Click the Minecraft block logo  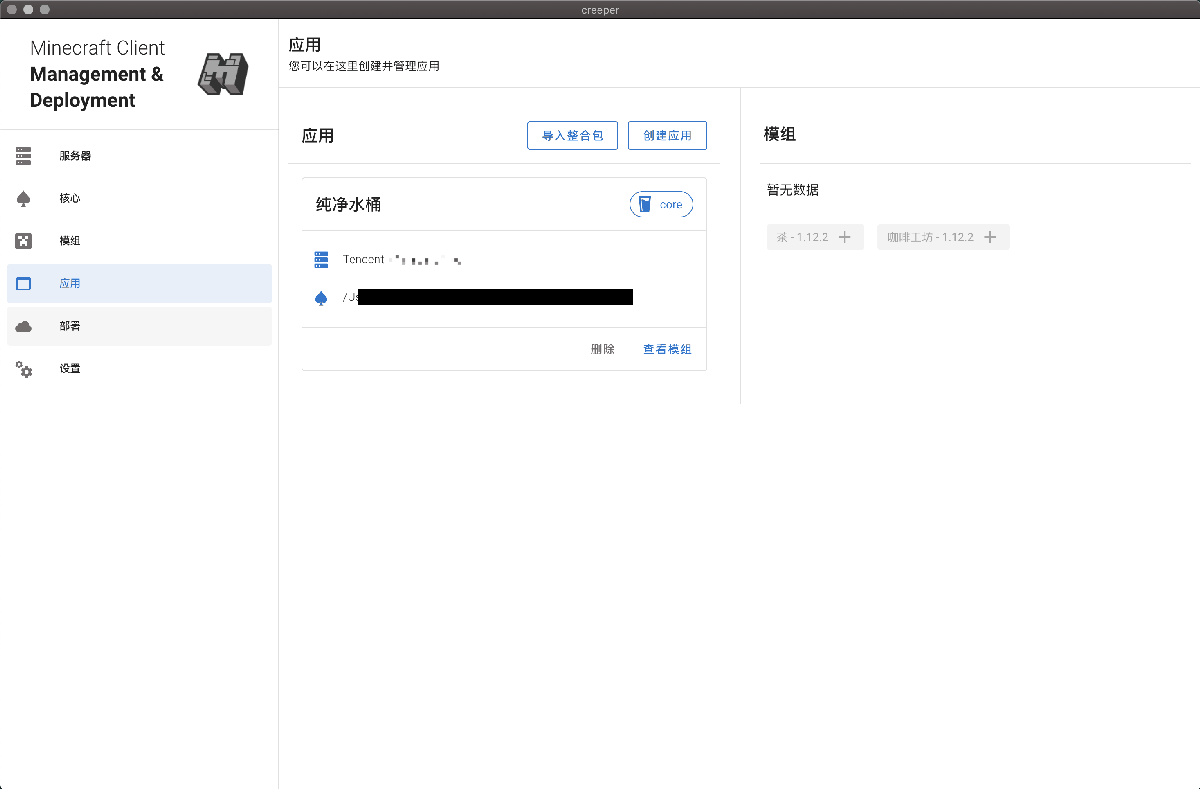click(222, 74)
